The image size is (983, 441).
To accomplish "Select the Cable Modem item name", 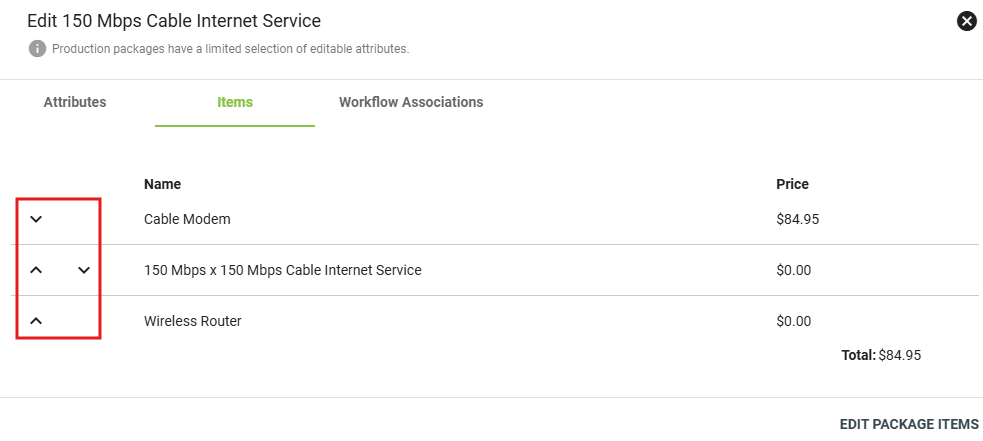I will (x=187, y=219).
